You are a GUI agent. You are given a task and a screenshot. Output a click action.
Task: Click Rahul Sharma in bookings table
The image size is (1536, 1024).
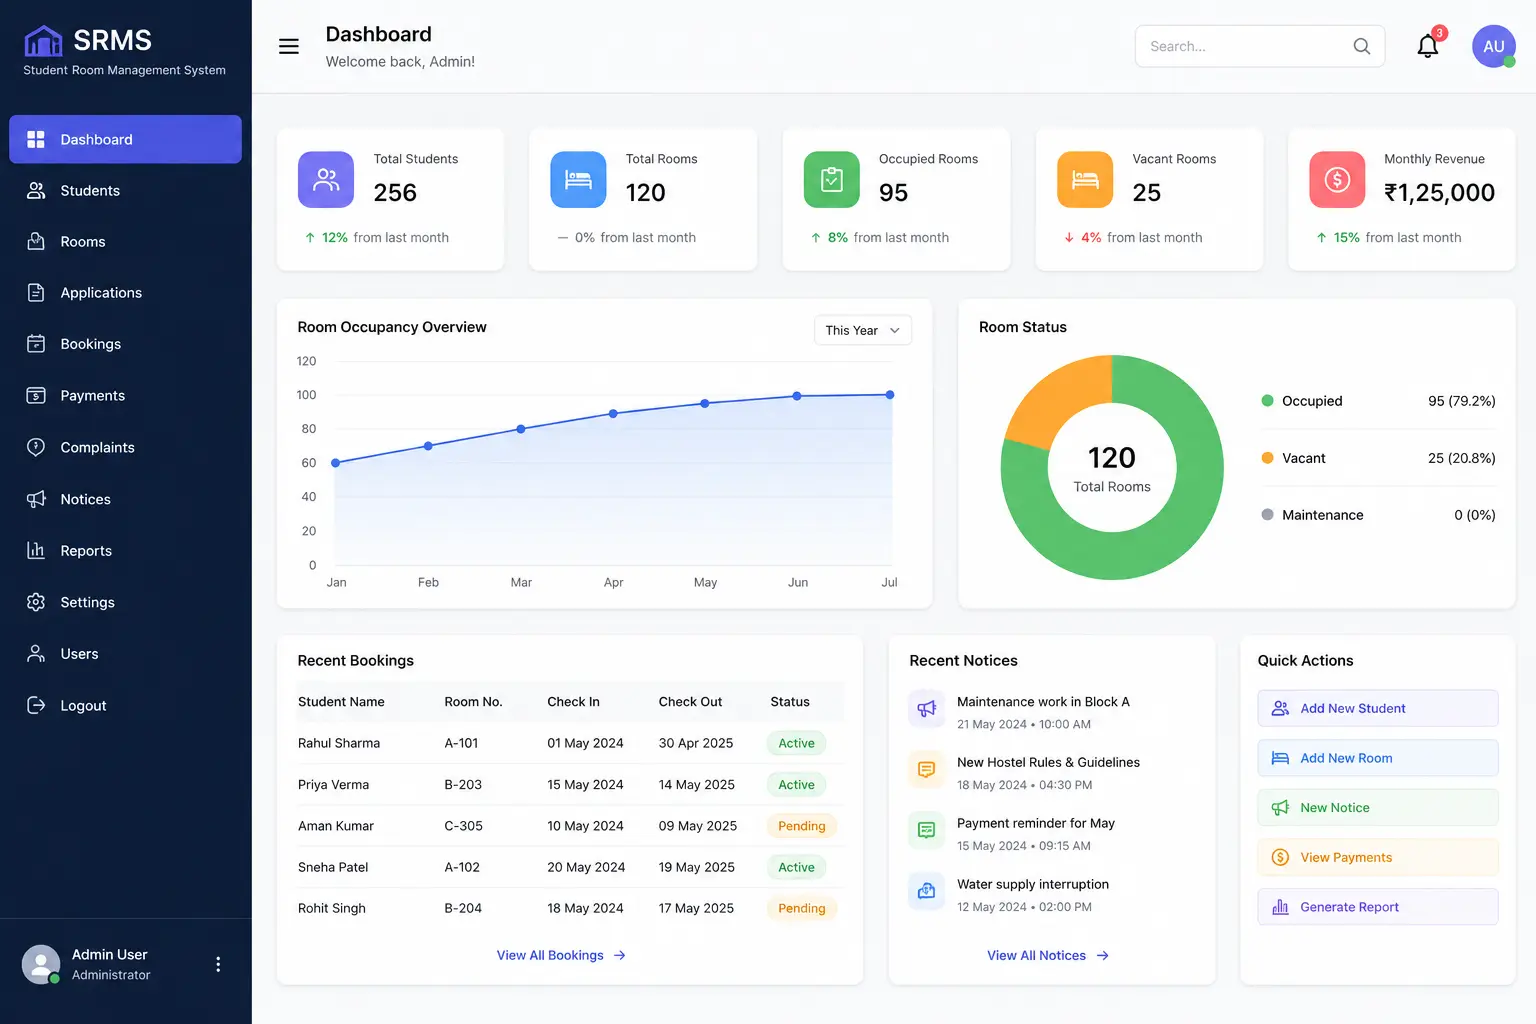tap(339, 743)
